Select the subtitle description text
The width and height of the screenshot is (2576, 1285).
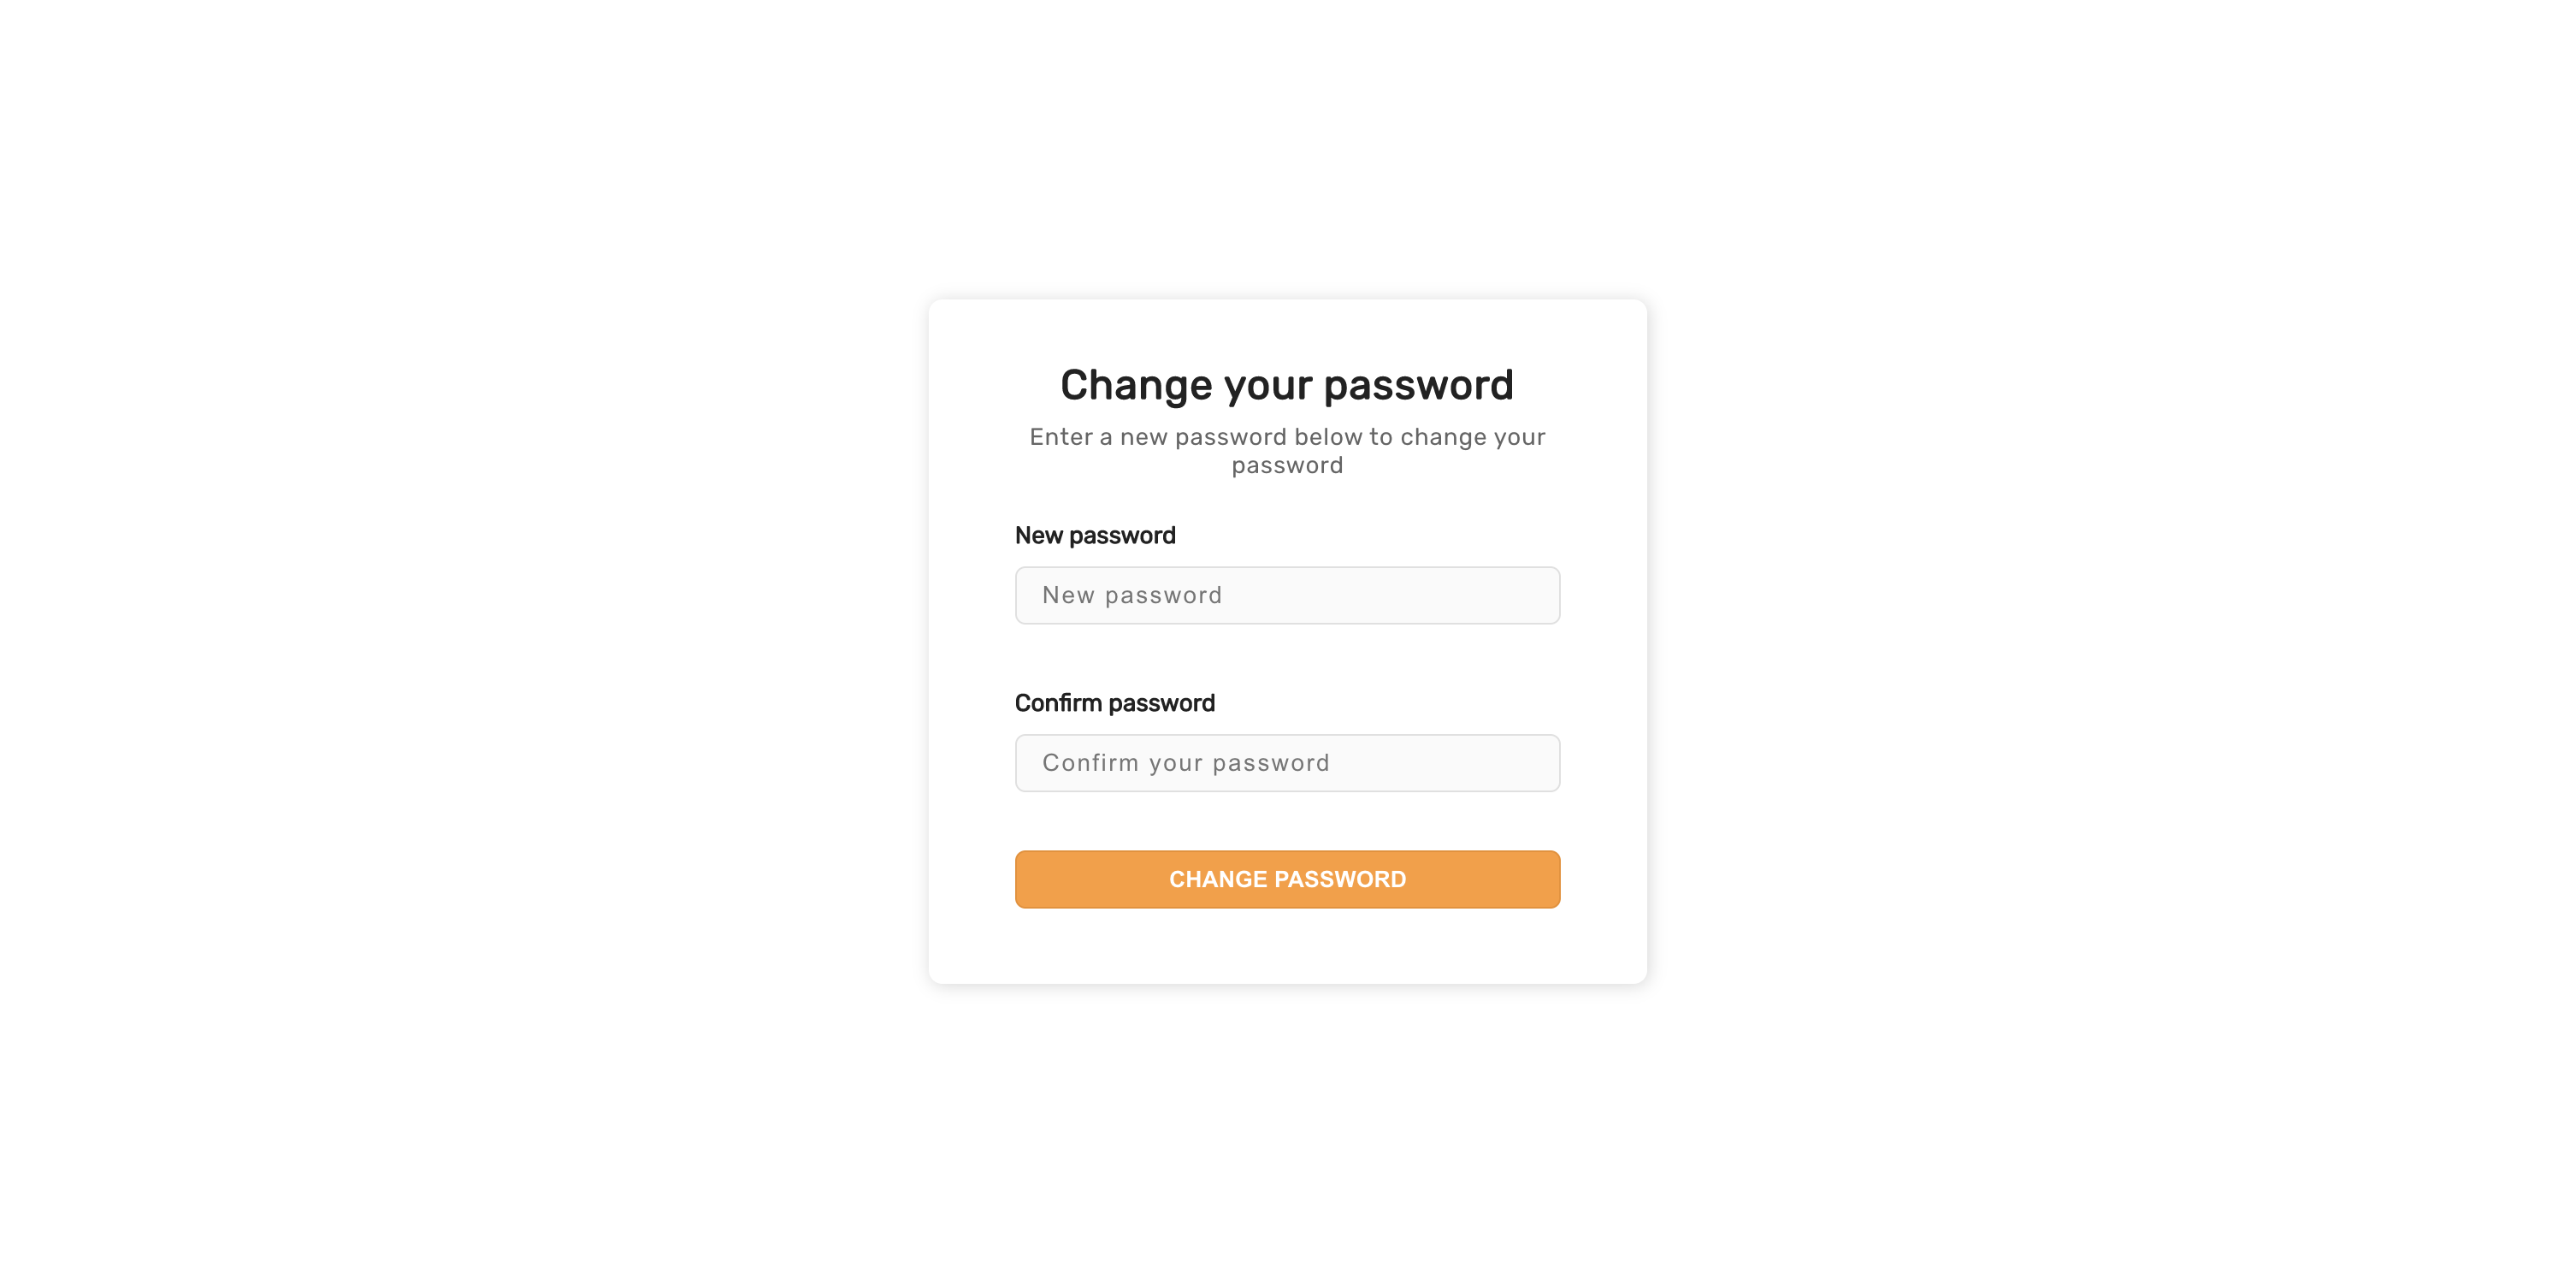point(1288,450)
